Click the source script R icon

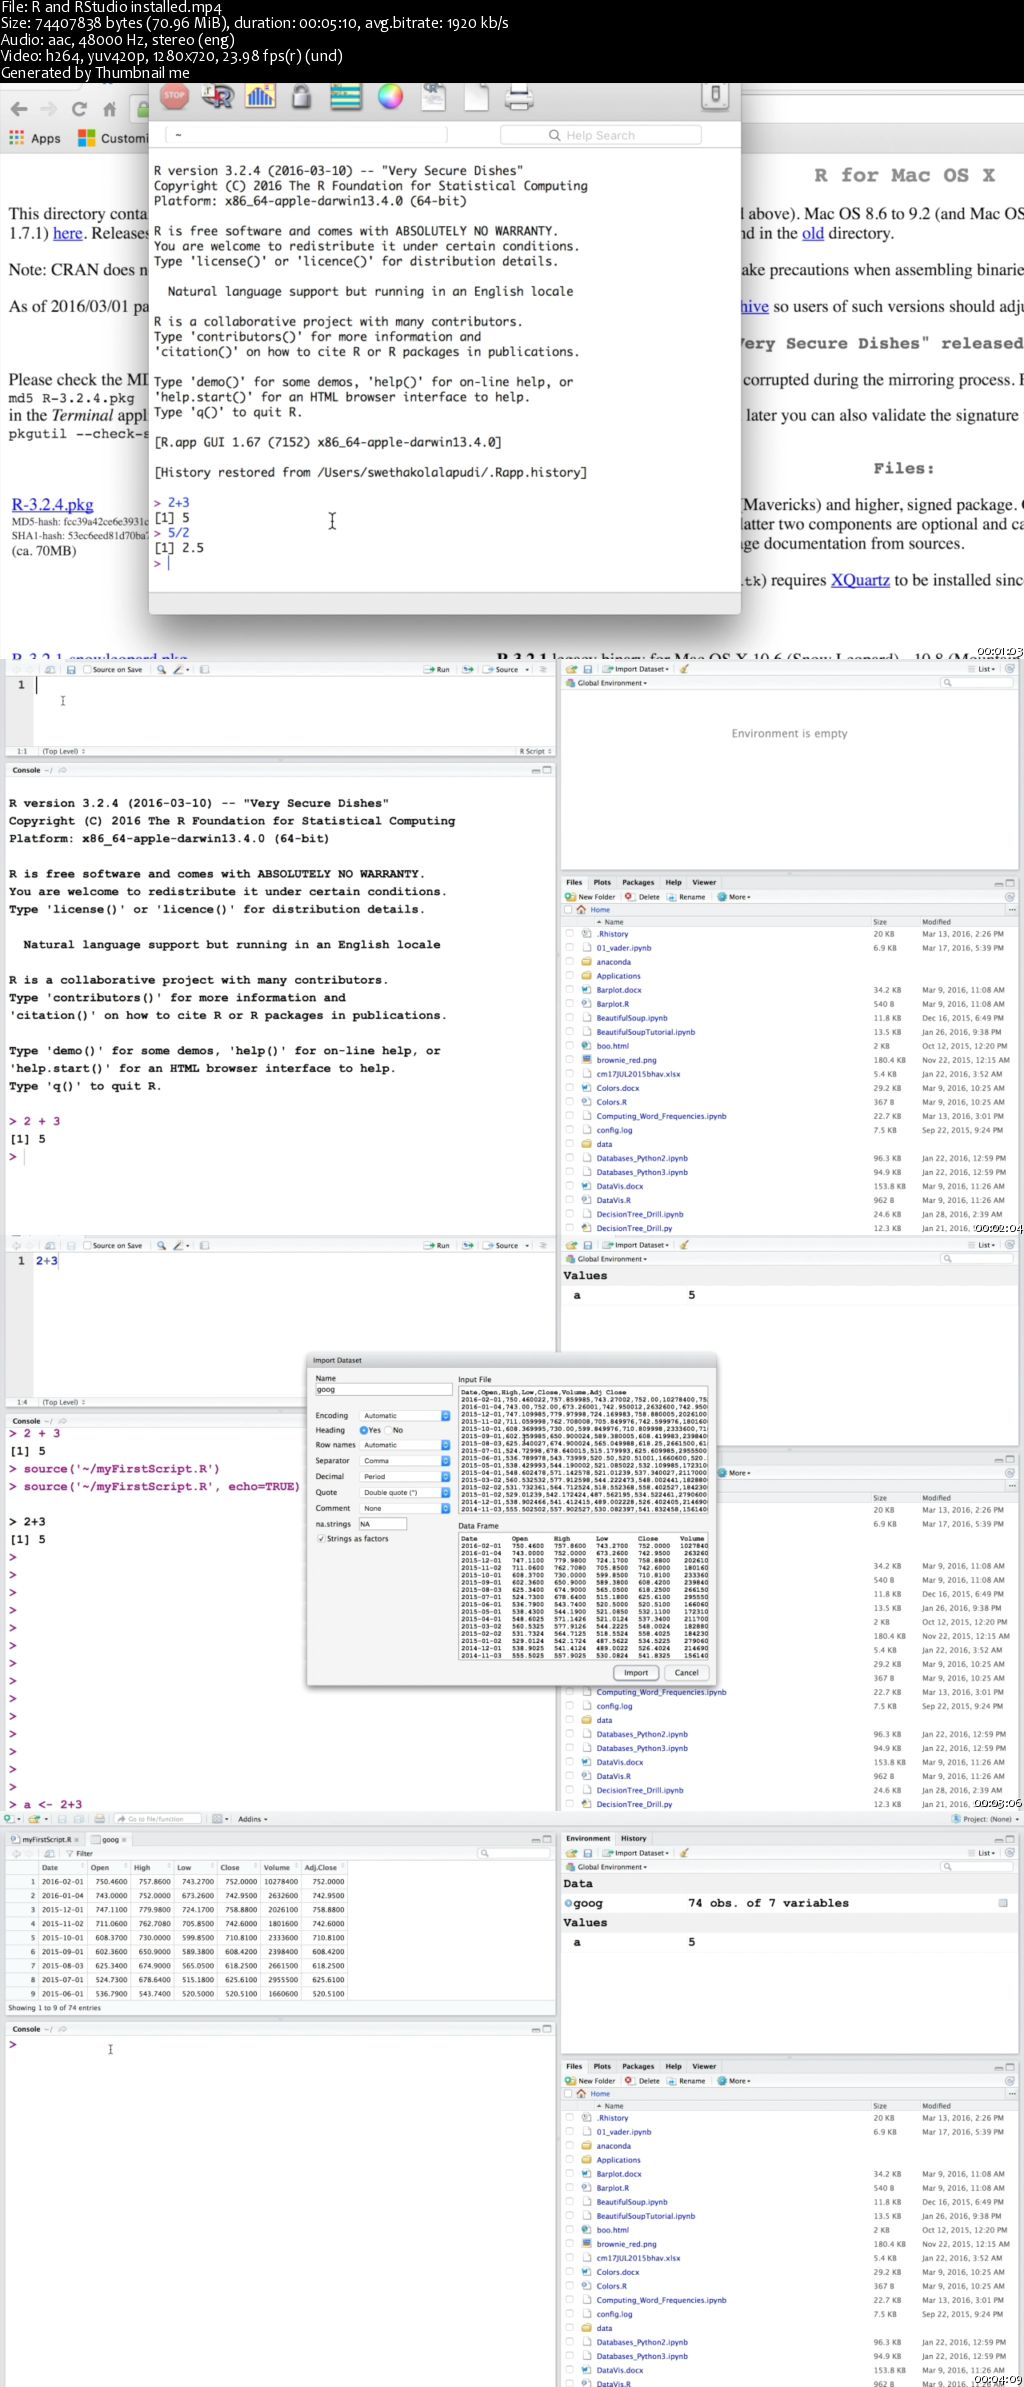[217, 96]
